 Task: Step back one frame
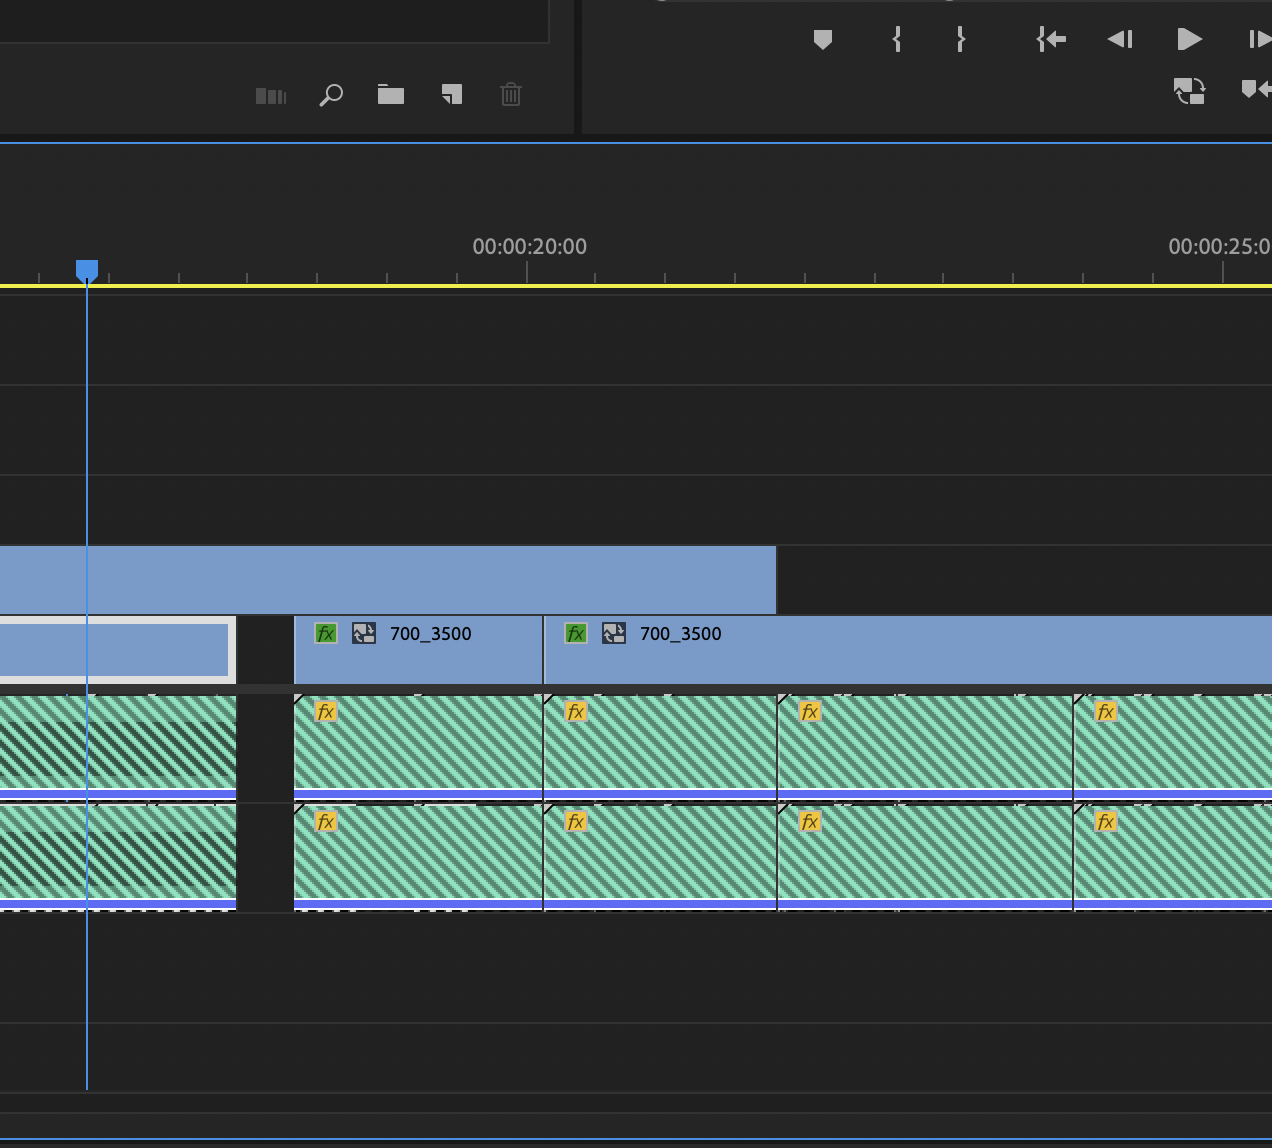[1120, 40]
